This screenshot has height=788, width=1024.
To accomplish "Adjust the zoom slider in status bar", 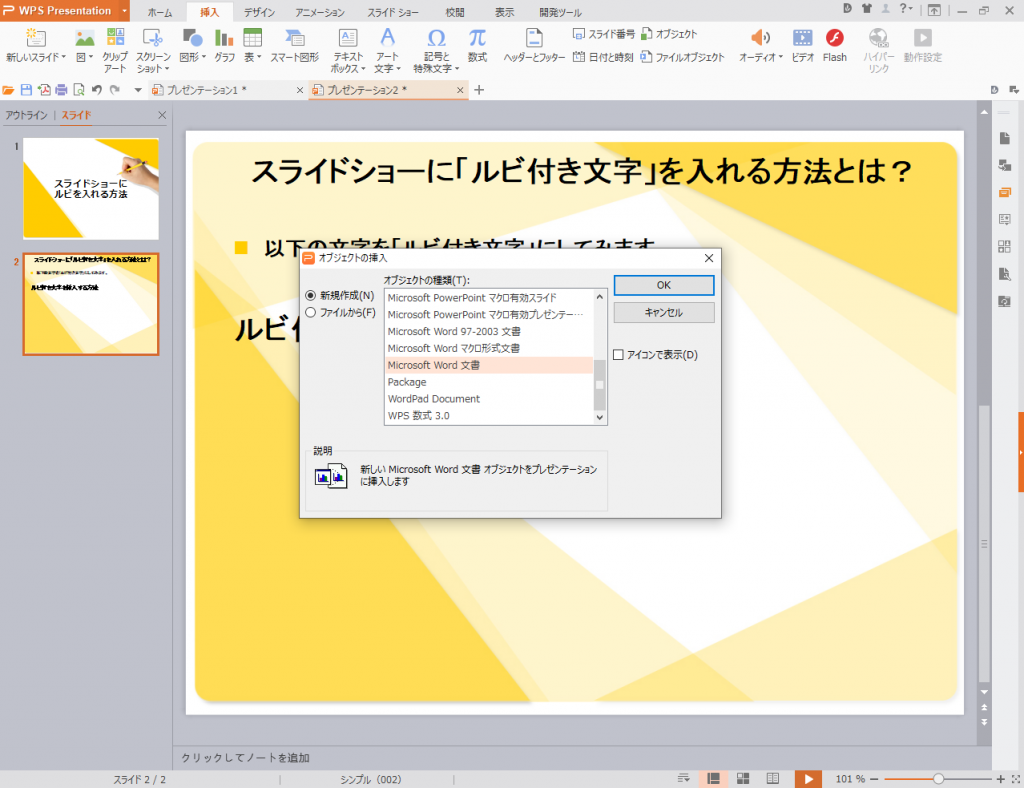I will point(938,778).
